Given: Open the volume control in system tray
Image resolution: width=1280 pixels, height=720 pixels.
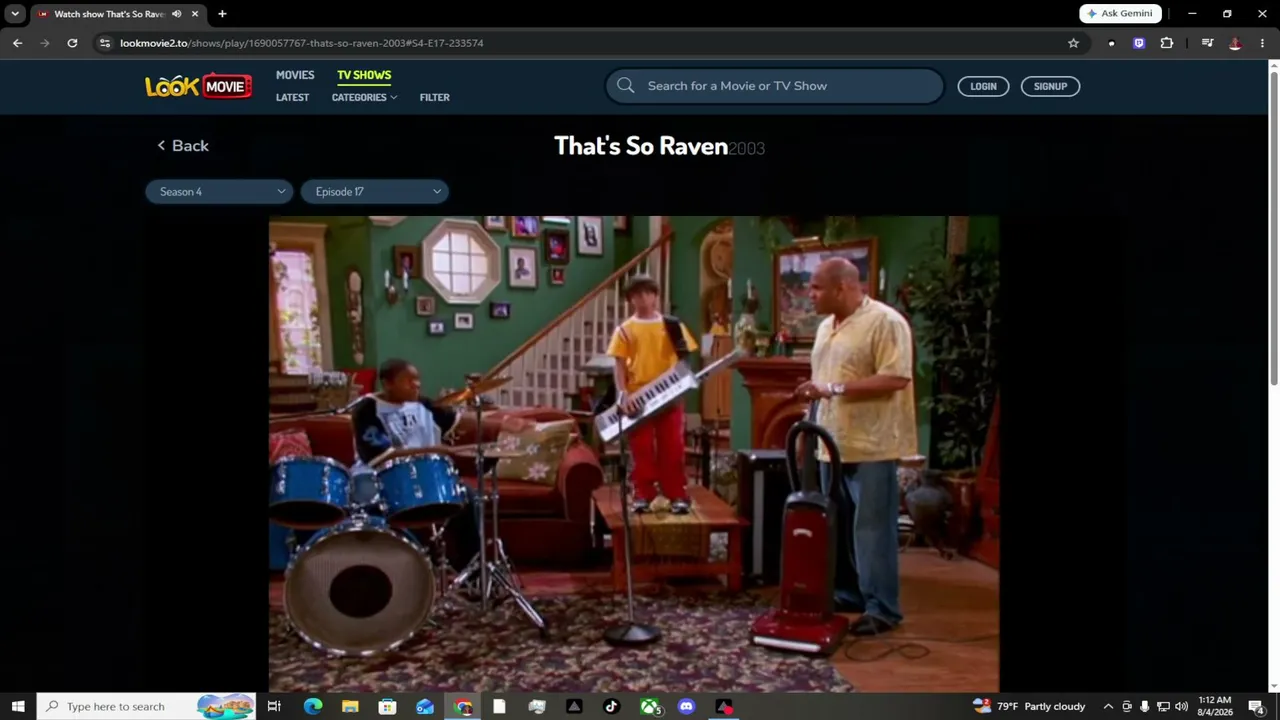Looking at the screenshot, I should [x=1181, y=706].
